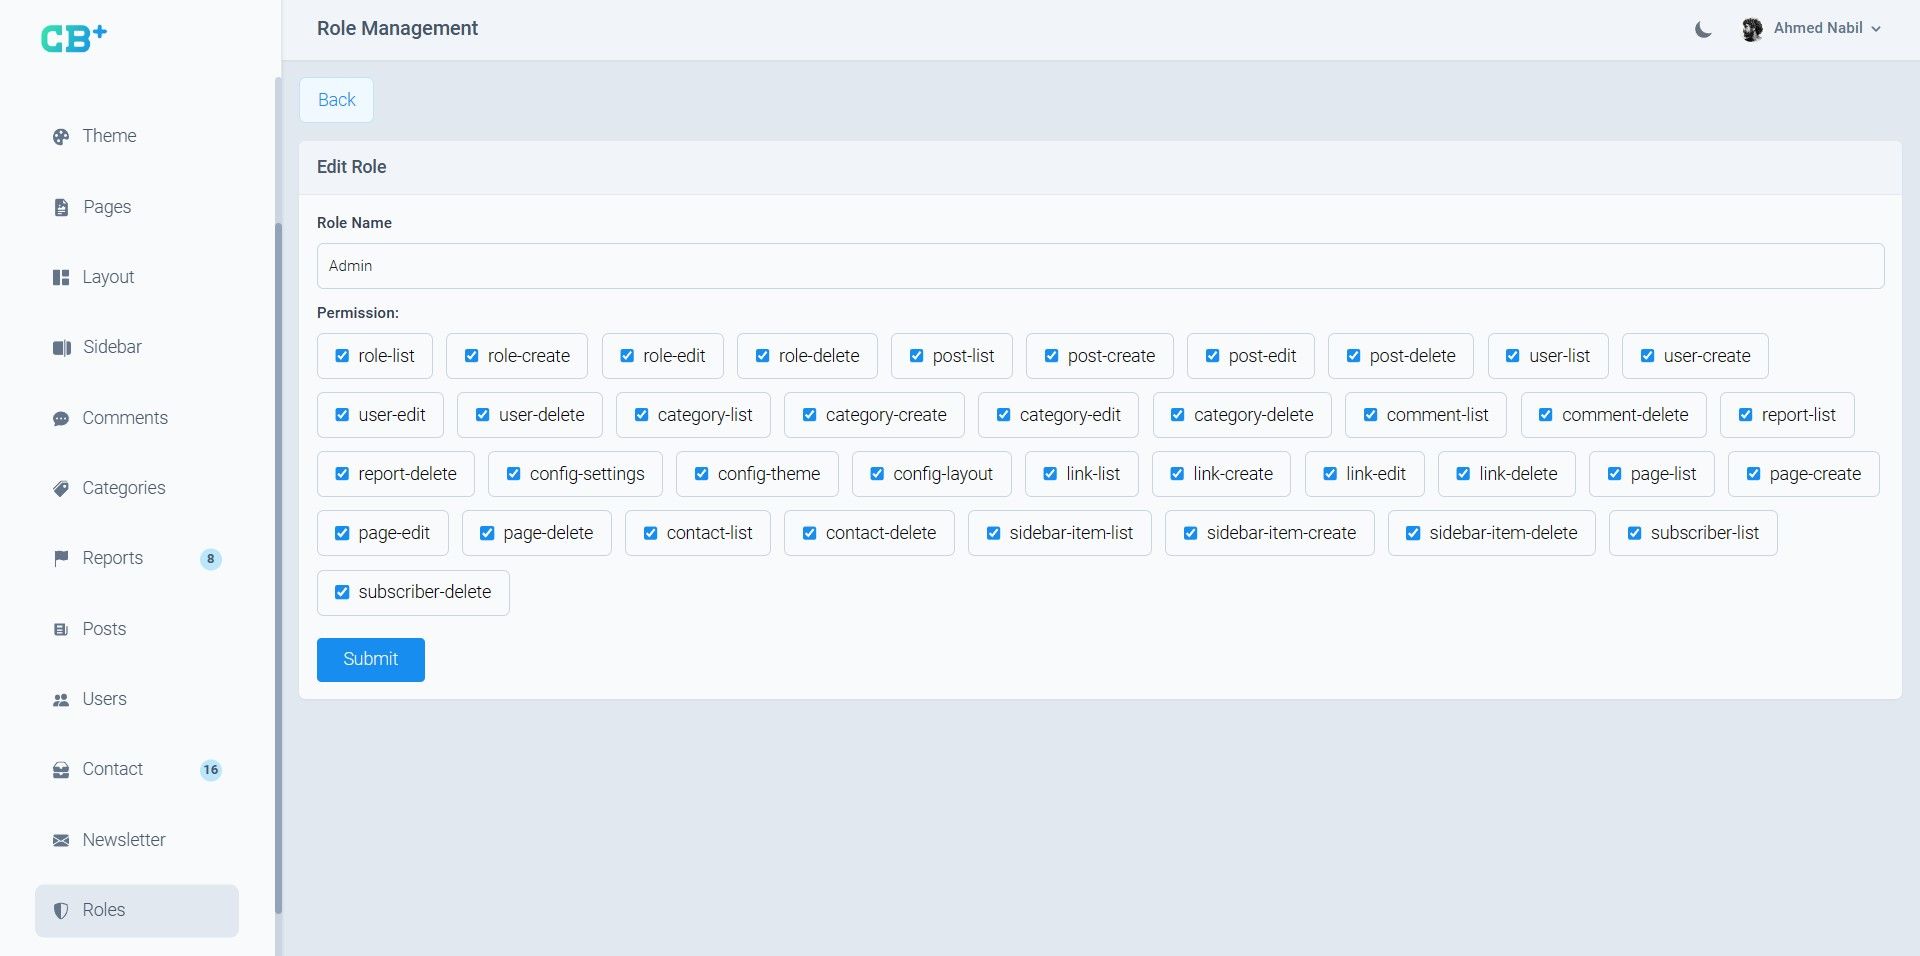
Task: Click the Comments speech bubble icon
Action: (61, 419)
